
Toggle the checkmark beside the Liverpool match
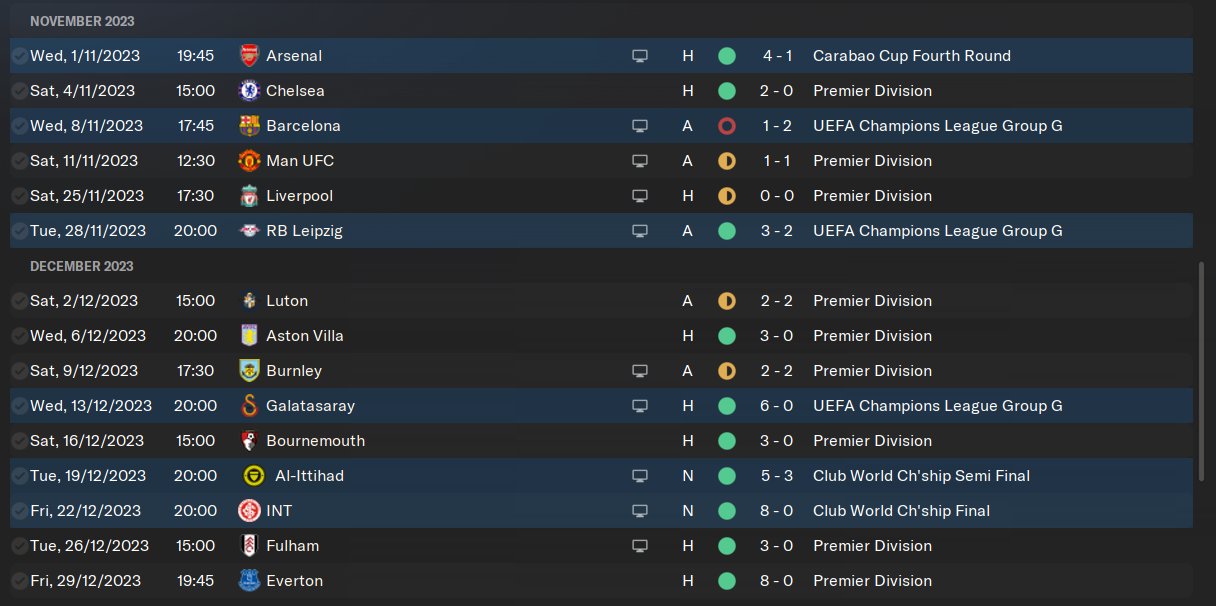pos(19,196)
